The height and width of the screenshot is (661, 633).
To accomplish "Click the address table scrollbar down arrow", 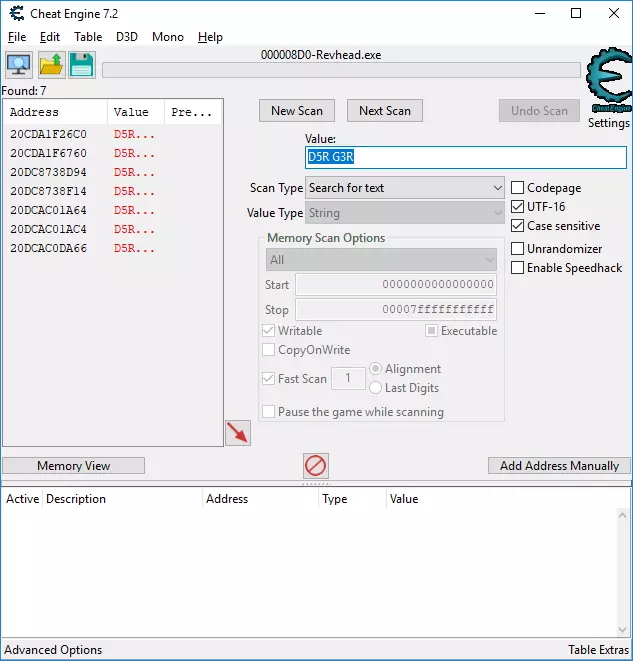I will coord(622,629).
